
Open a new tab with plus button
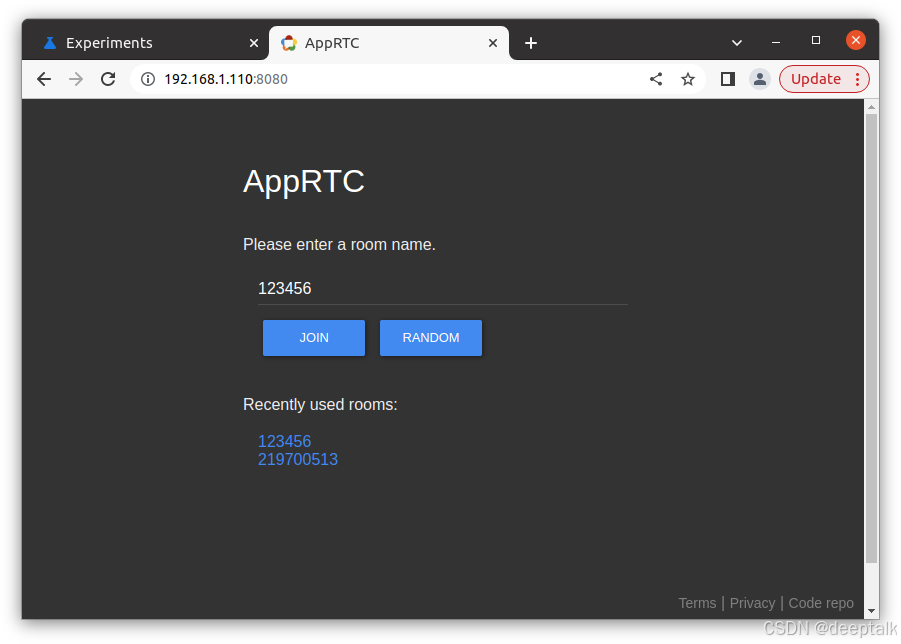coord(531,43)
